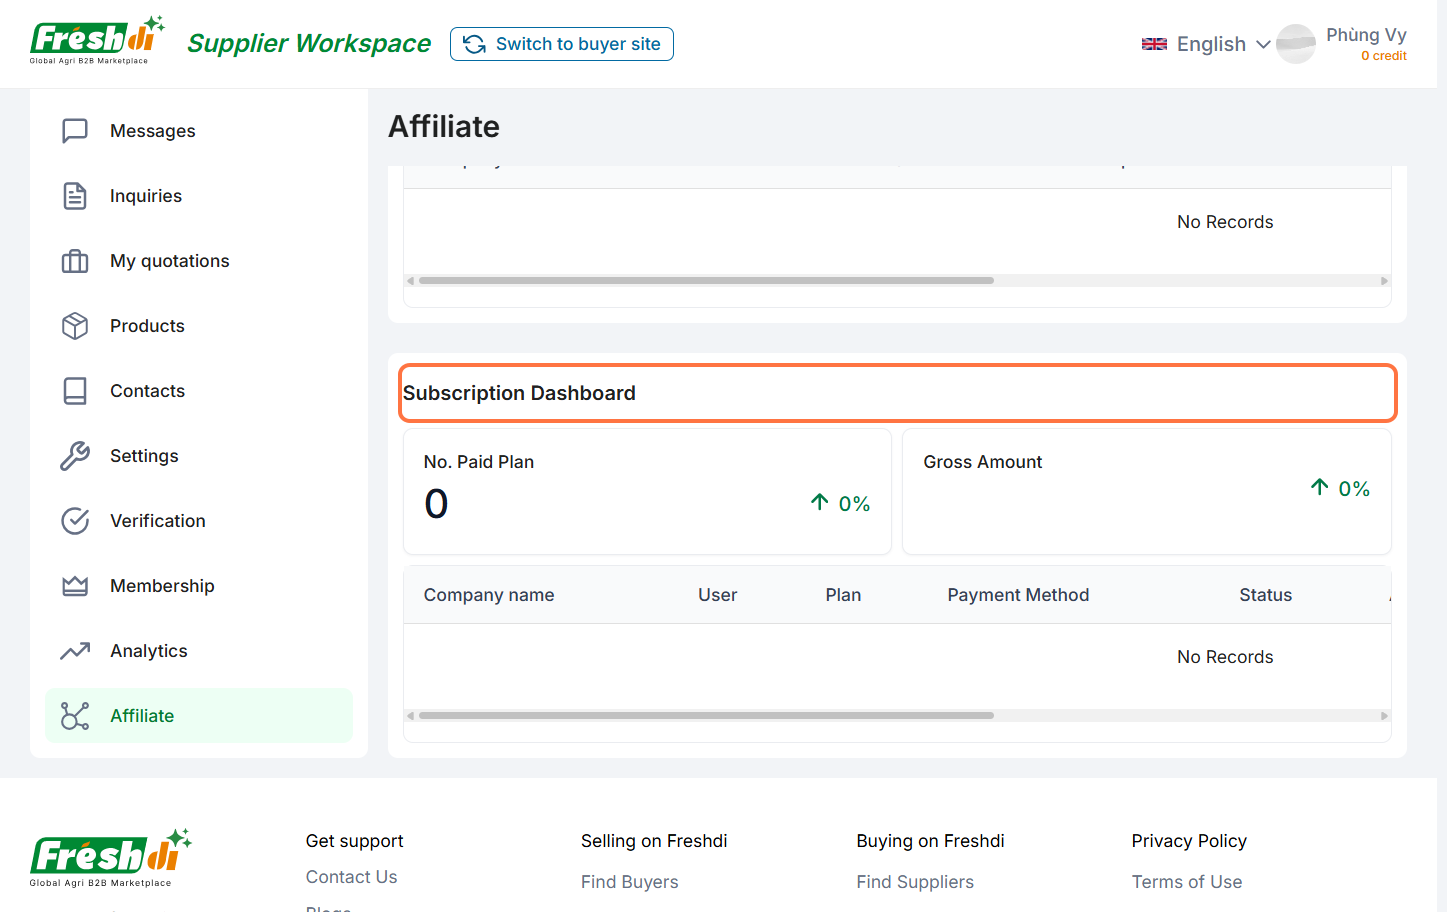Click the Settings wrench icon

pyautogui.click(x=75, y=456)
